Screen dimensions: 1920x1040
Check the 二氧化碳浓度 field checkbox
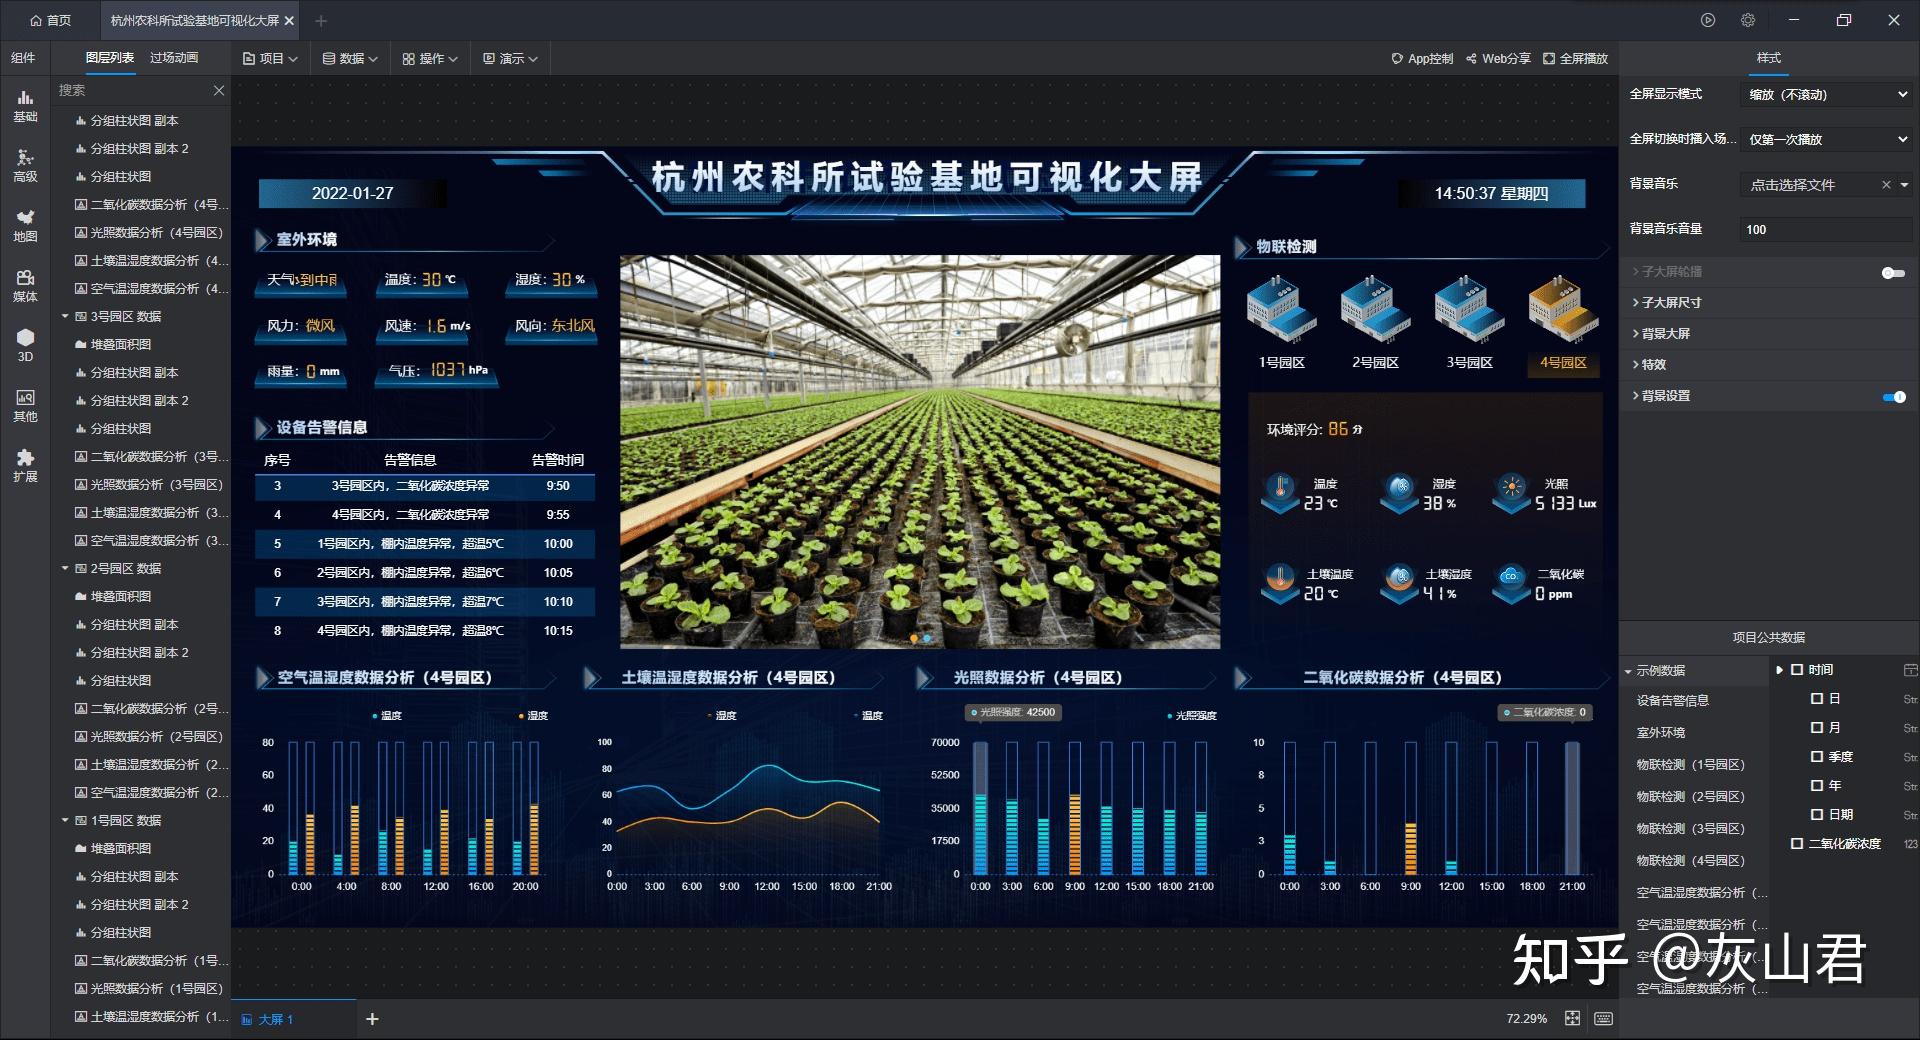1797,844
